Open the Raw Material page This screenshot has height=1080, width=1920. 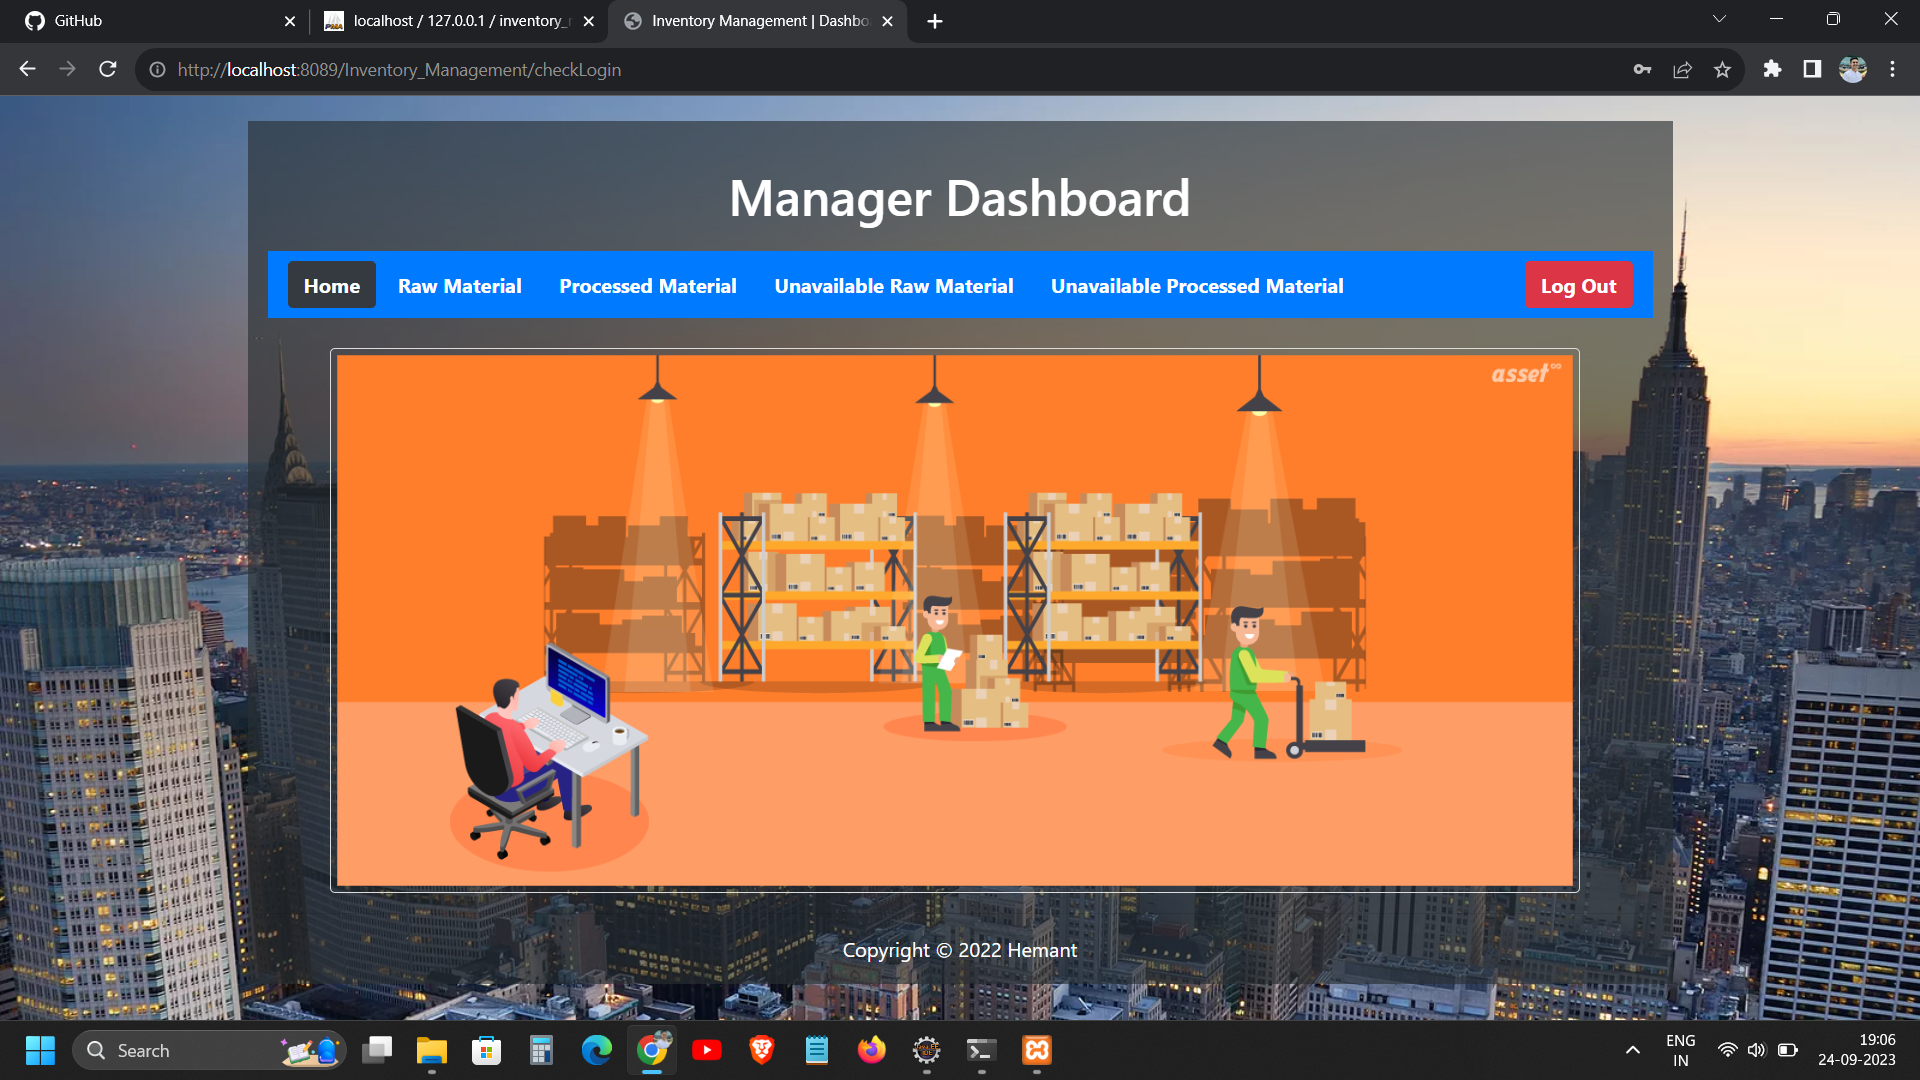tap(459, 286)
